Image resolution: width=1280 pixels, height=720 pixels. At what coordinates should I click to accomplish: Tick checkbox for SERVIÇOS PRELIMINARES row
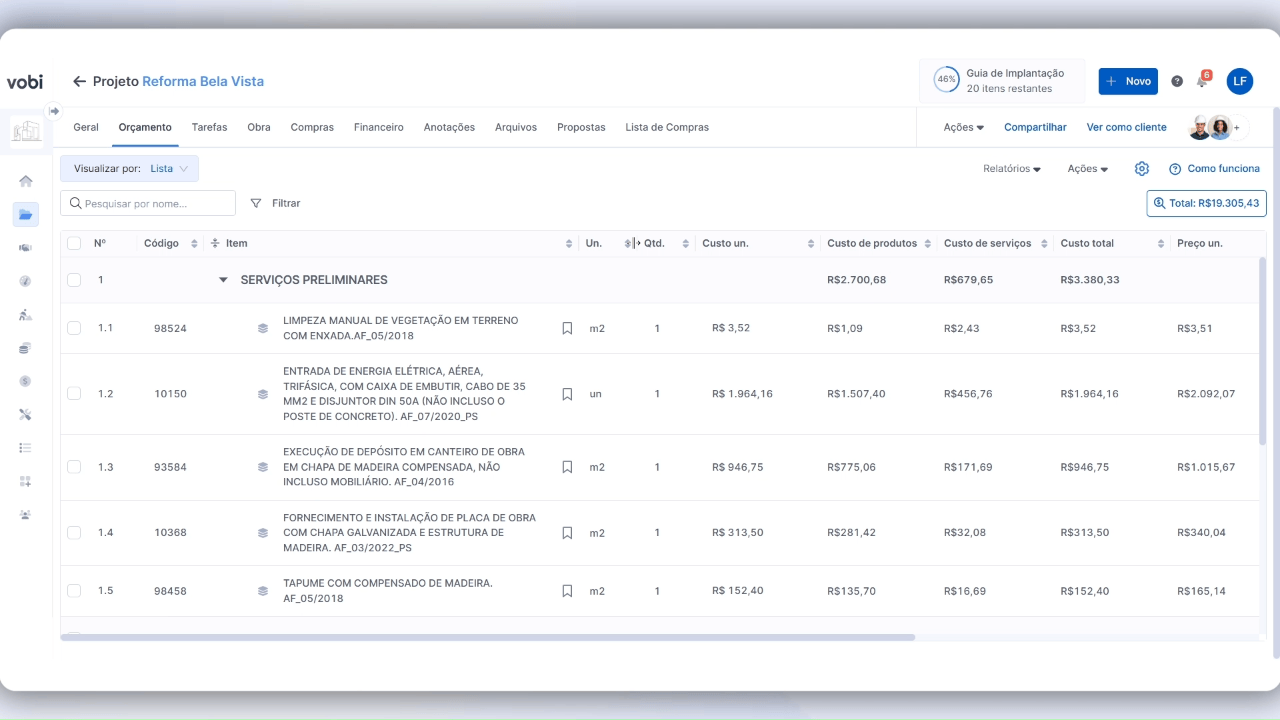point(74,280)
